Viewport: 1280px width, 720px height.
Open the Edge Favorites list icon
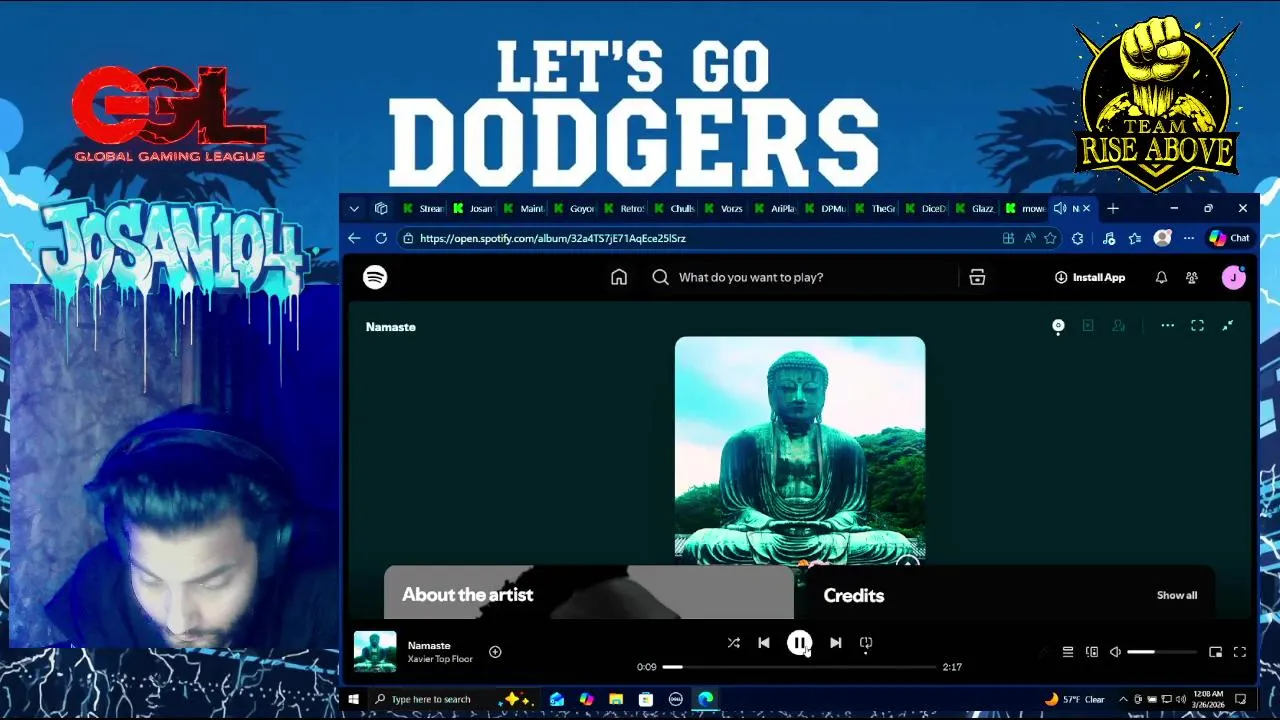pyautogui.click(x=1134, y=238)
